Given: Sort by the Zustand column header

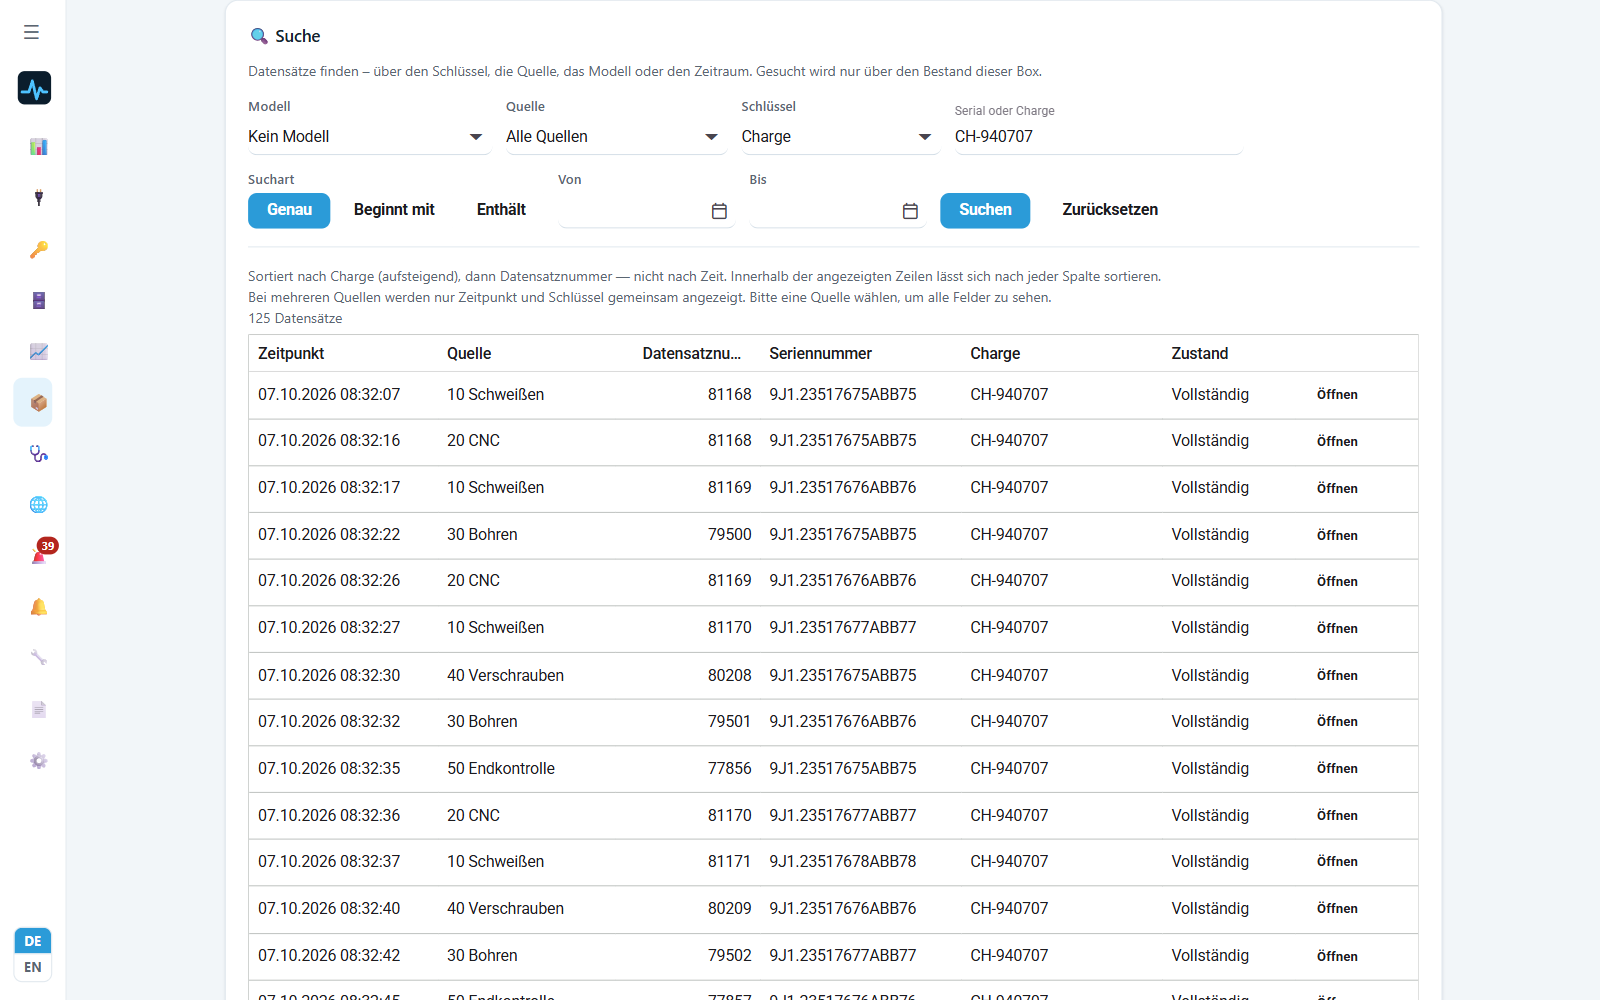Looking at the screenshot, I should pyautogui.click(x=1200, y=354).
